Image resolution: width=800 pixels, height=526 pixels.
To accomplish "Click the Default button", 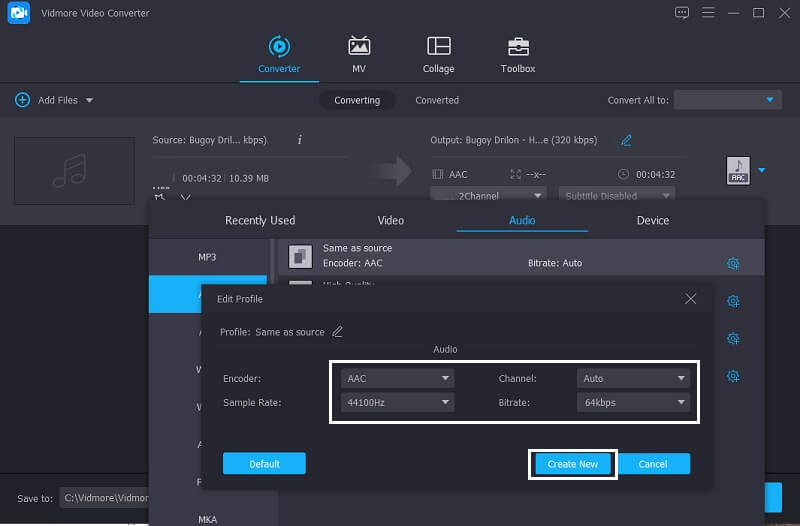I will click(264, 464).
